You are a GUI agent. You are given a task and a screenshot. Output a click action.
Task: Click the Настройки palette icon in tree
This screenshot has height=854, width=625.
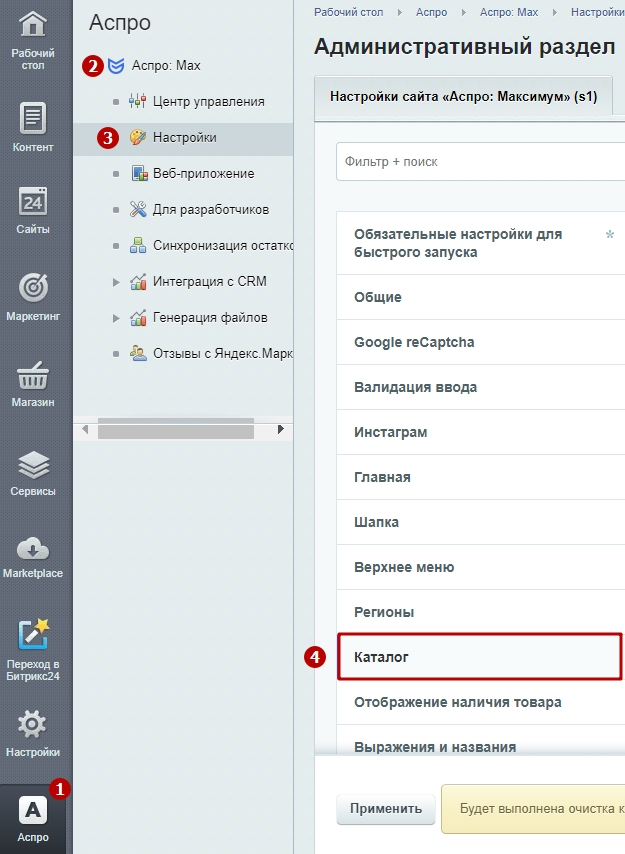(x=138, y=137)
